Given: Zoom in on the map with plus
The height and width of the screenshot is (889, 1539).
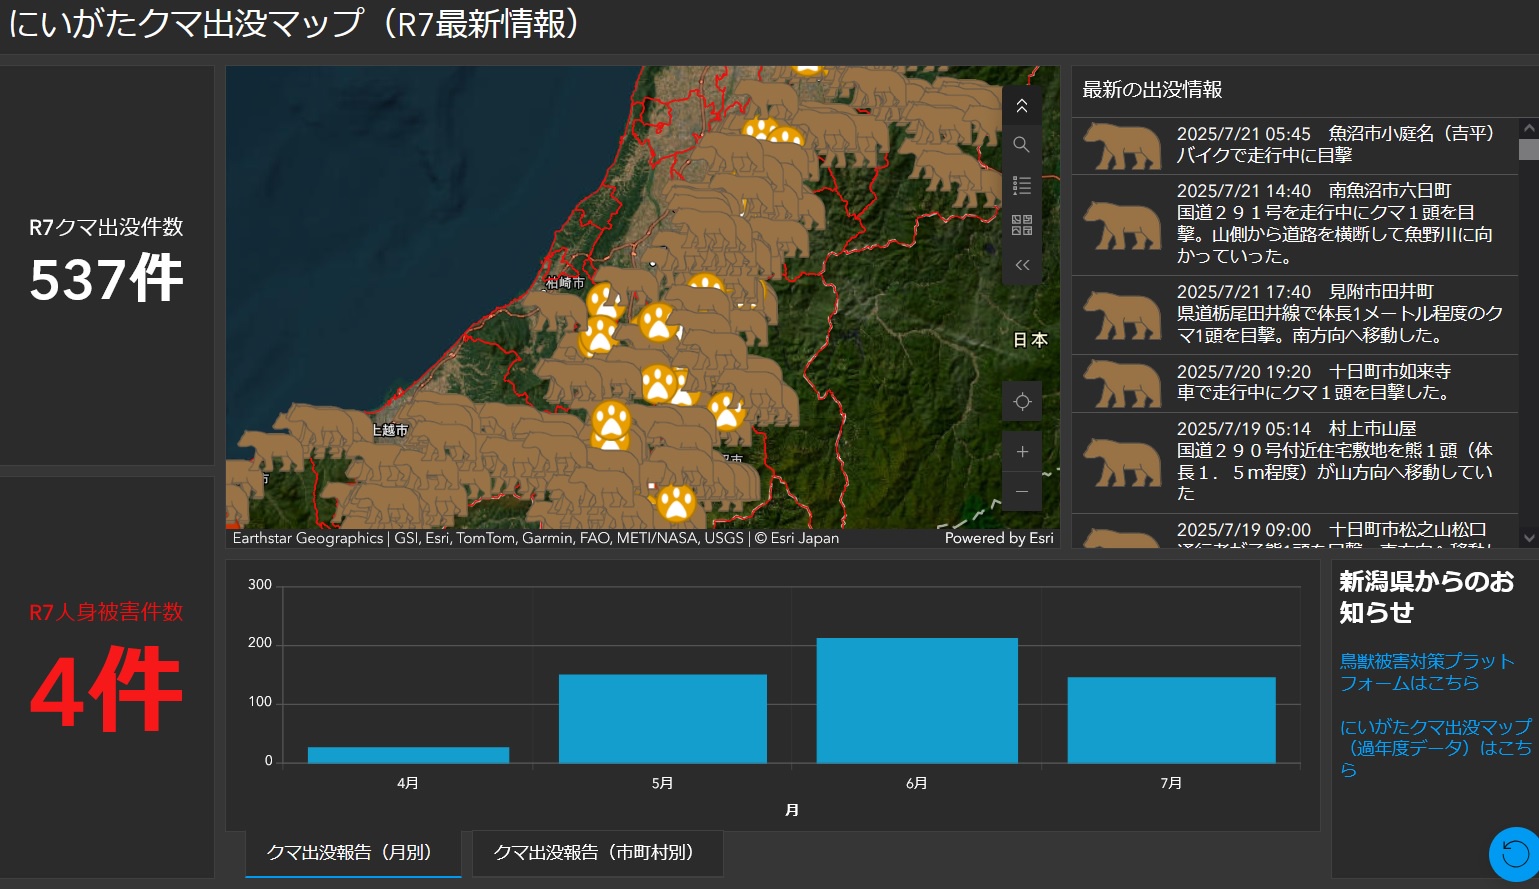Looking at the screenshot, I should coord(1022,452).
